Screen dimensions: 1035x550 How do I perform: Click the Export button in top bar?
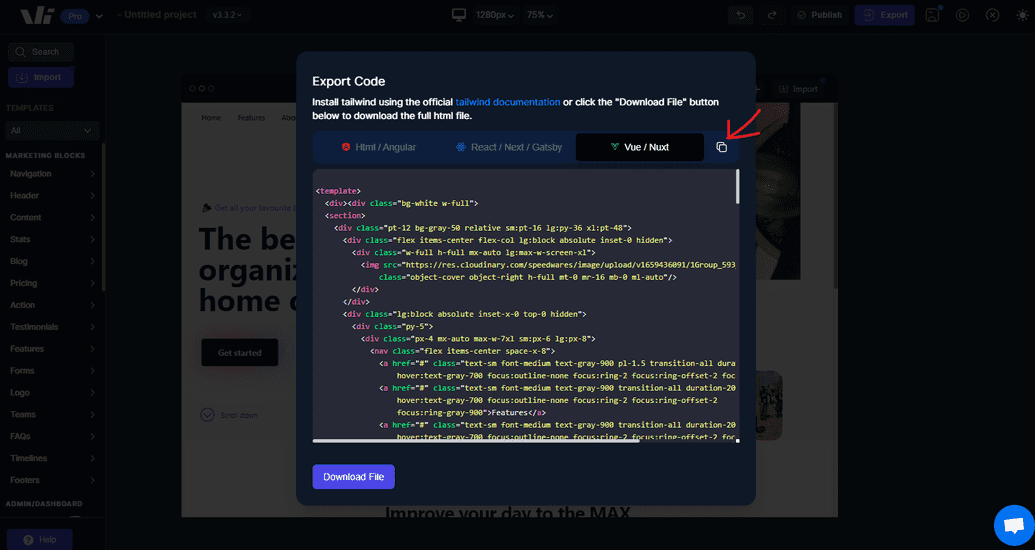pos(885,15)
